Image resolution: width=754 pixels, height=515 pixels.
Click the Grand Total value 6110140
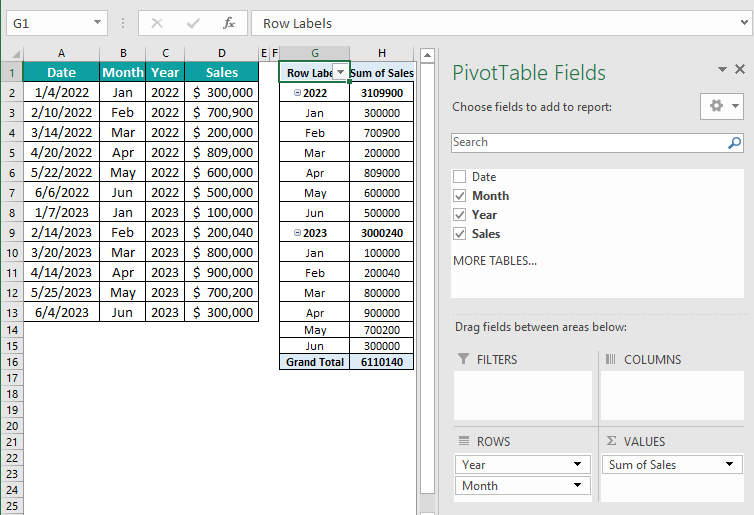tap(382, 362)
